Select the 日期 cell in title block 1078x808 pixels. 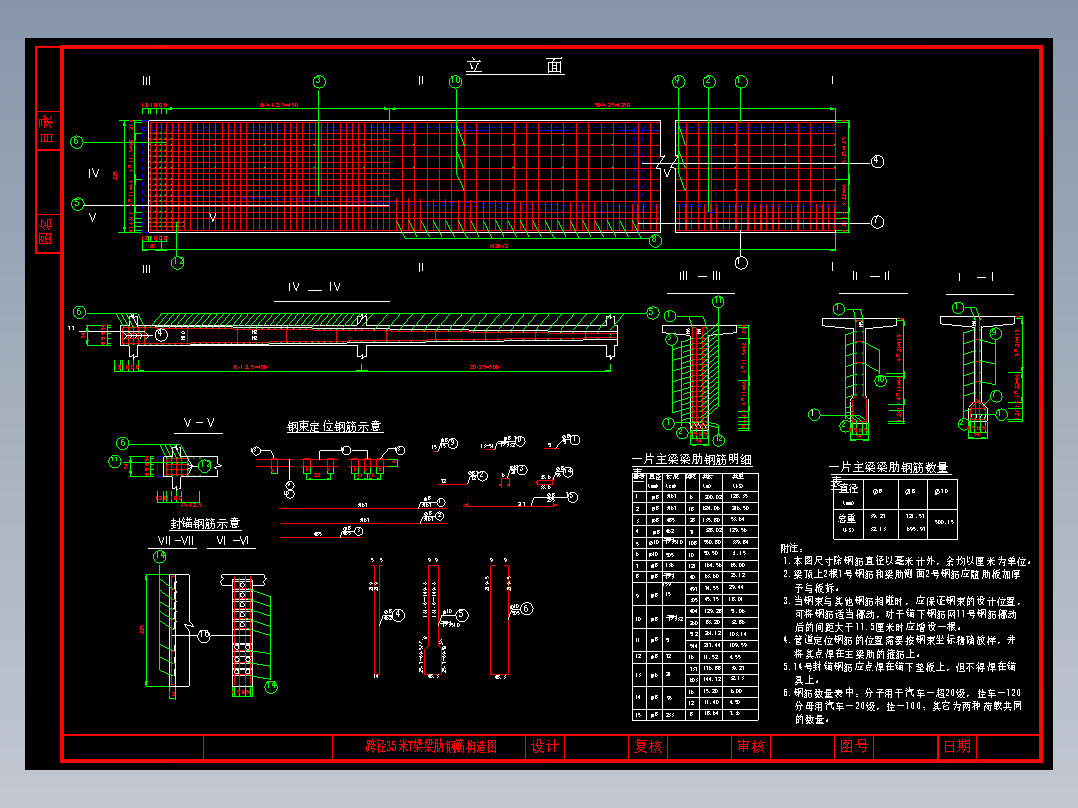tap(957, 747)
